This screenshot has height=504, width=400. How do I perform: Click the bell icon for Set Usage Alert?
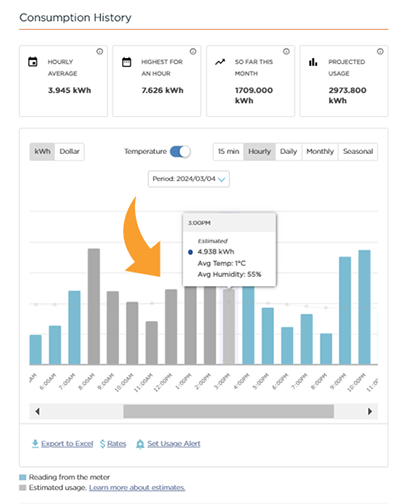[x=140, y=444]
